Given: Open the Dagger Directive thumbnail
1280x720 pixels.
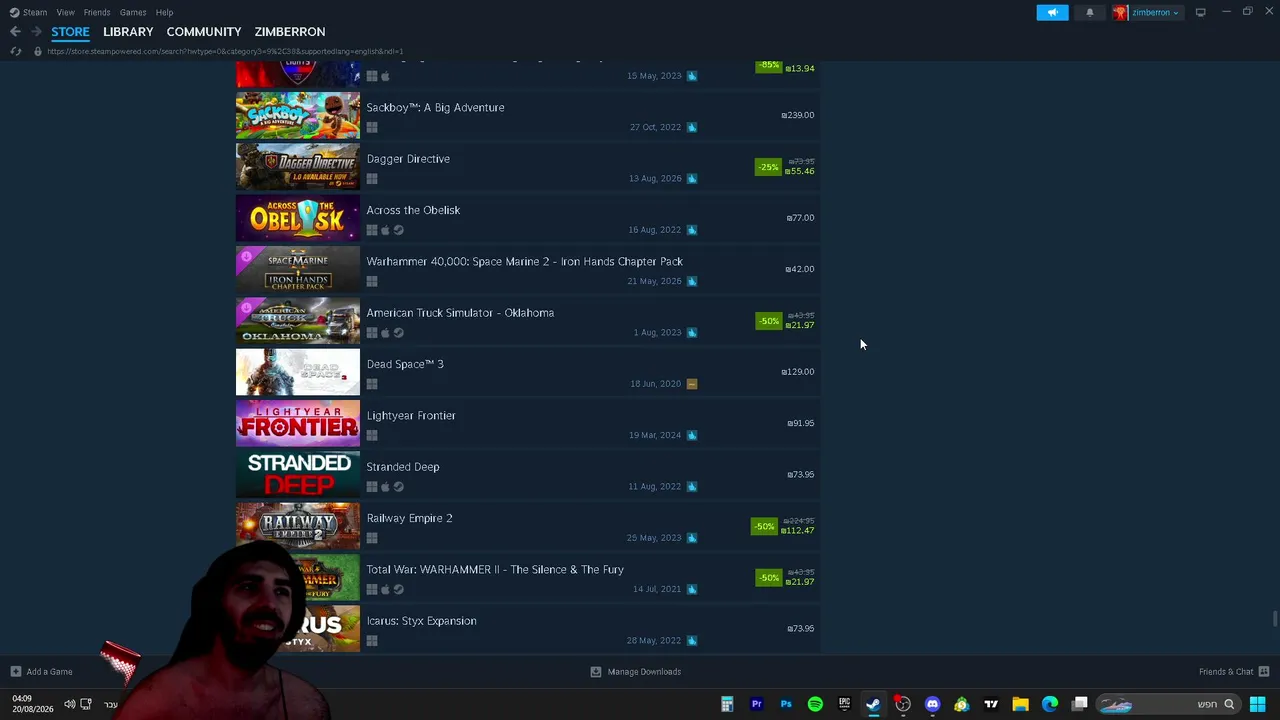Looking at the screenshot, I should click(x=298, y=167).
